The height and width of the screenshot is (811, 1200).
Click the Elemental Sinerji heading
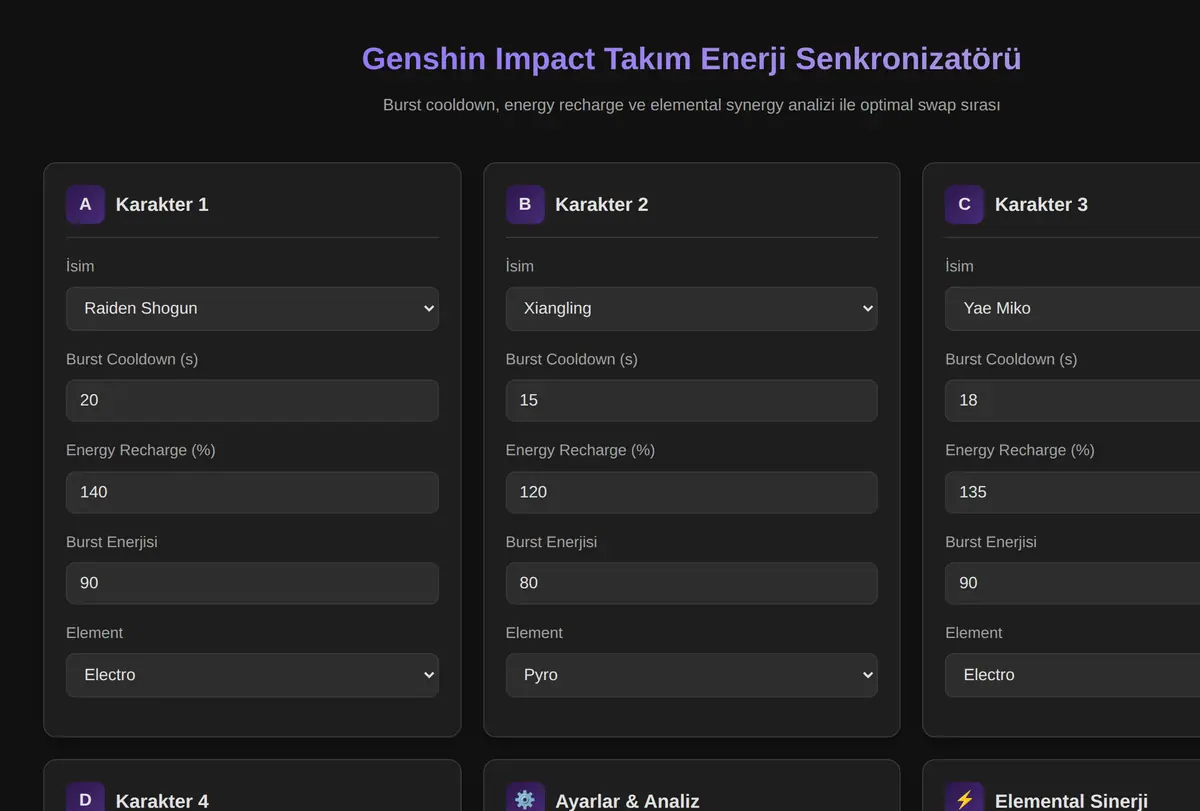pos(1071,801)
